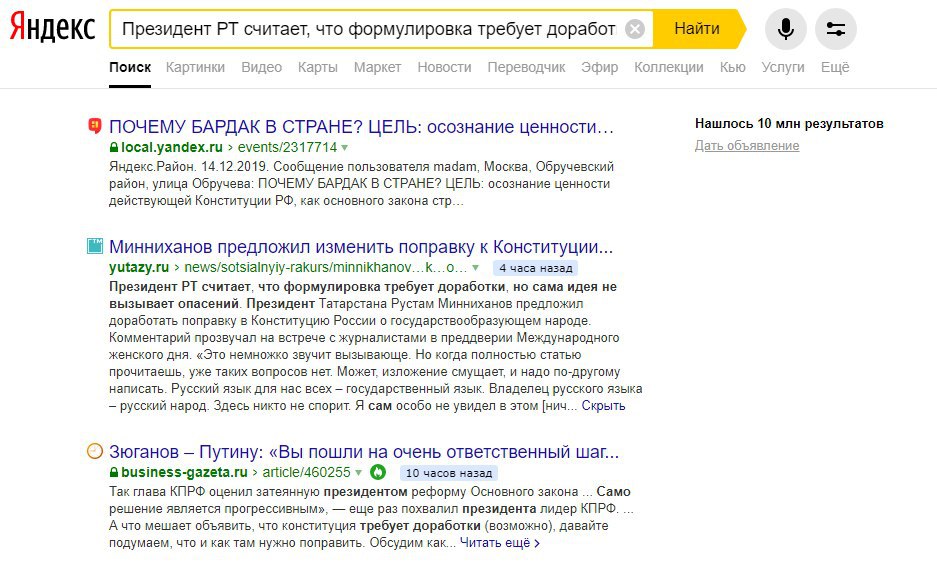
Task: Go to the Переводчик tab
Action: tap(526, 67)
